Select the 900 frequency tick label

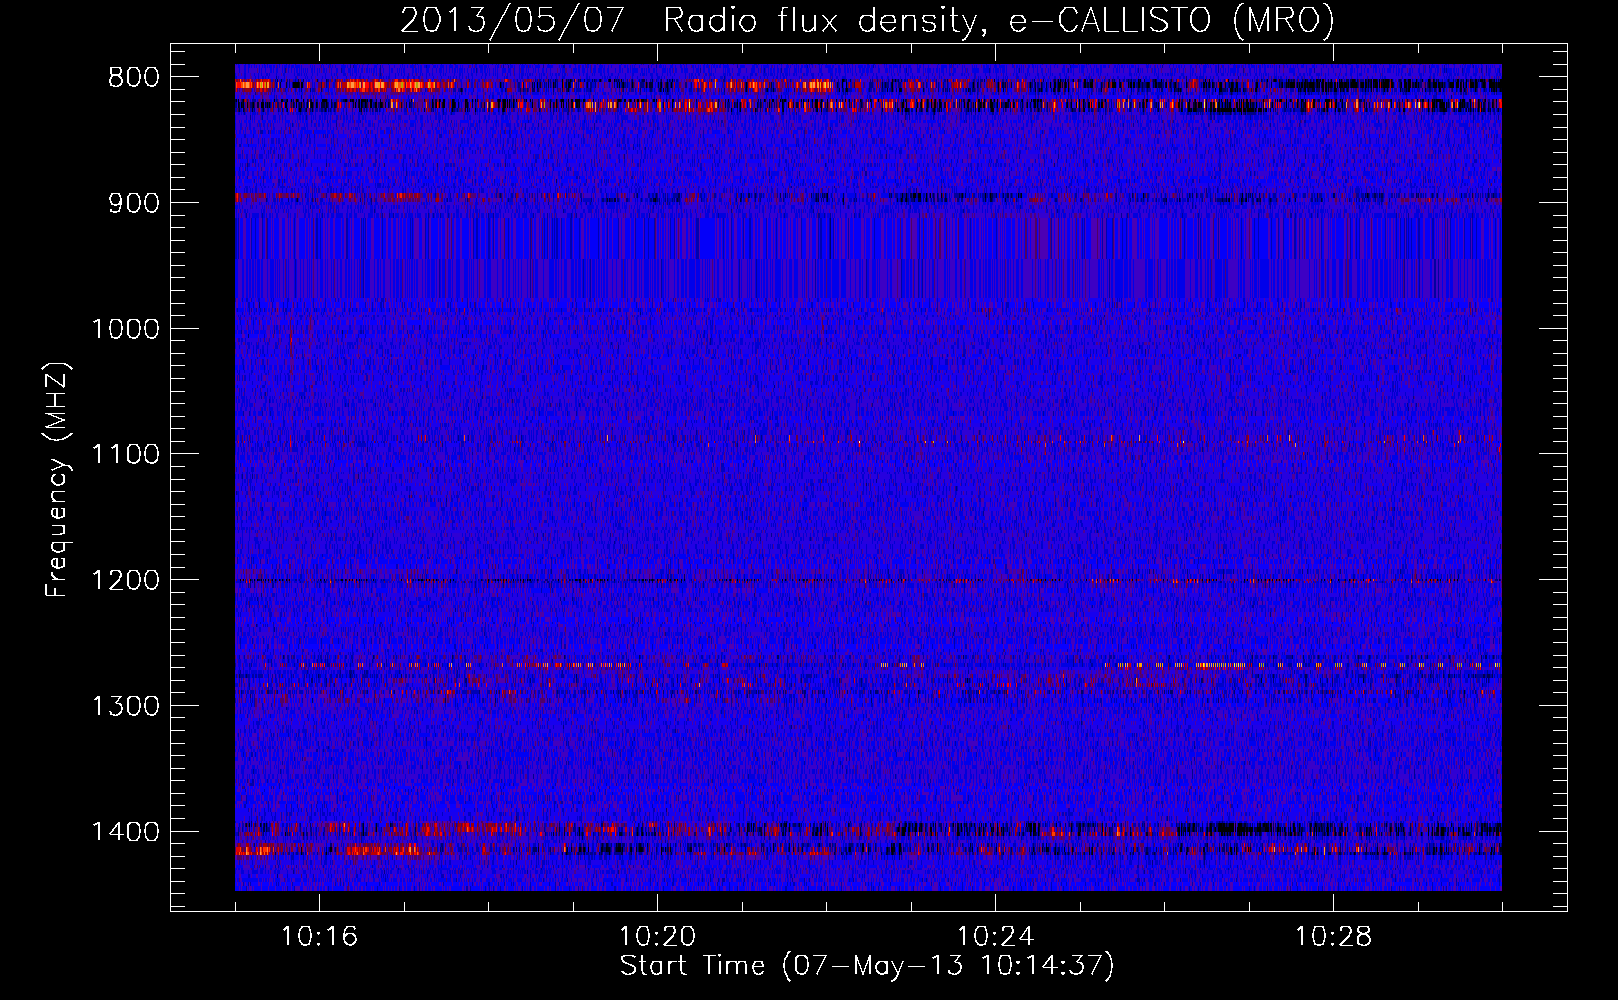tap(133, 203)
